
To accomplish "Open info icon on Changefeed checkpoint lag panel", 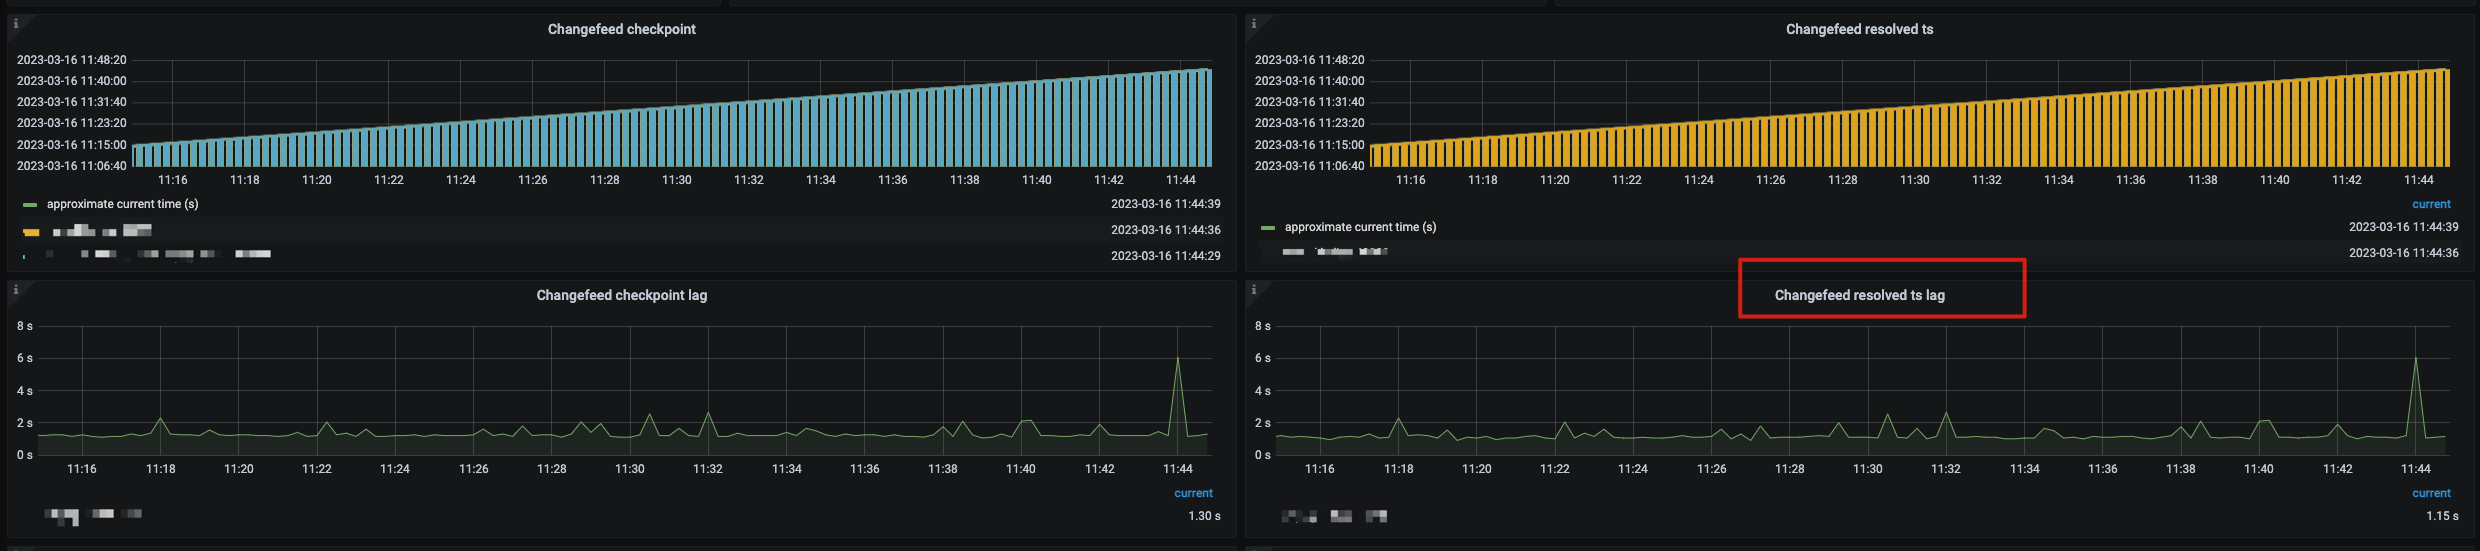I will (x=16, y=290).
